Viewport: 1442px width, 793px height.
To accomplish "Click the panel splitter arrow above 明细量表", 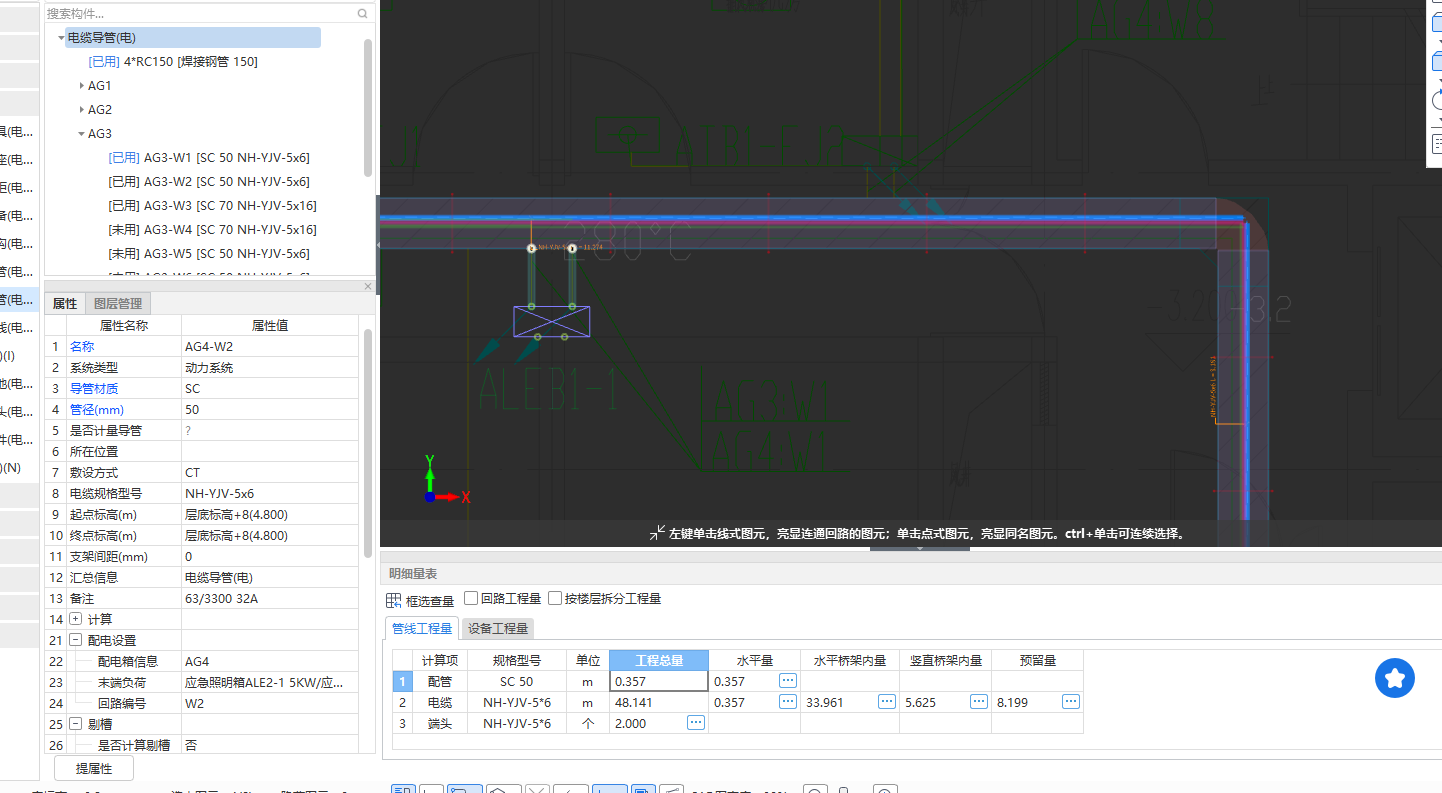I will point(920,548).
